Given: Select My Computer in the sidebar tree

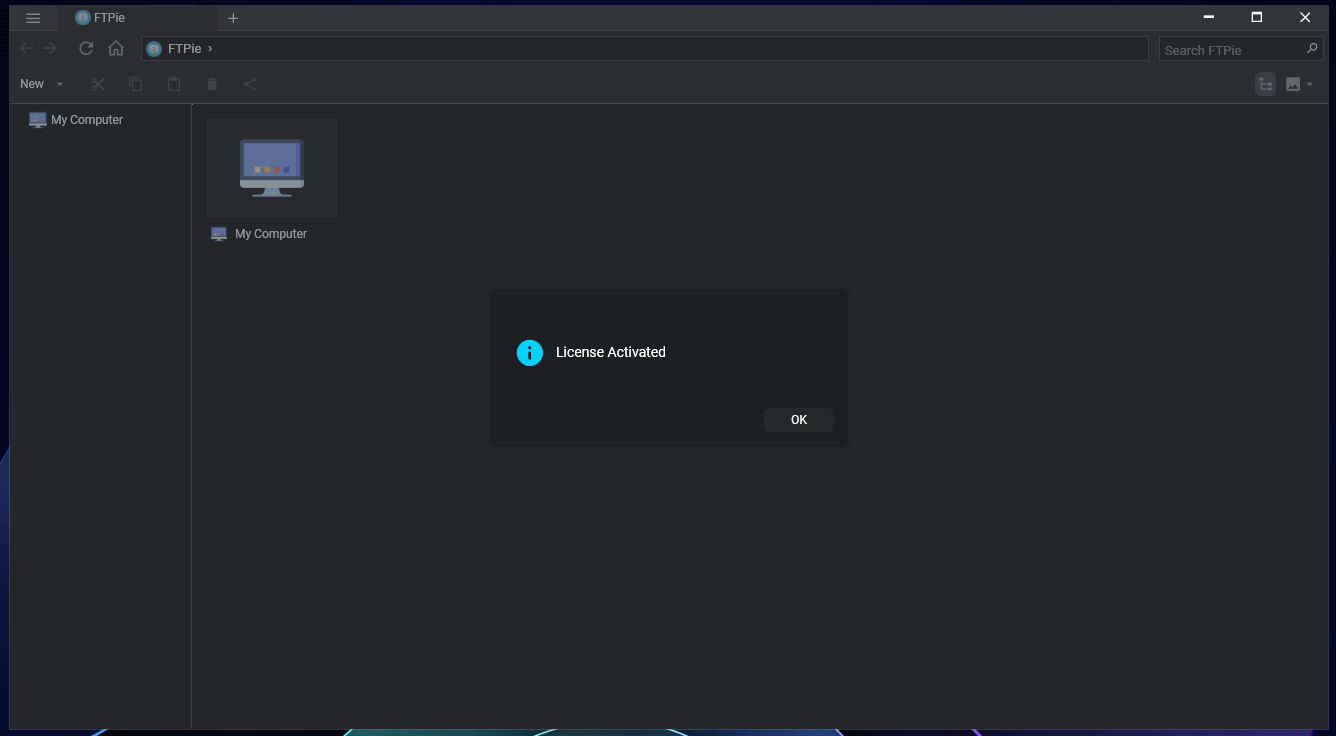Looking at the screenshot, I should tap(76, 120).
